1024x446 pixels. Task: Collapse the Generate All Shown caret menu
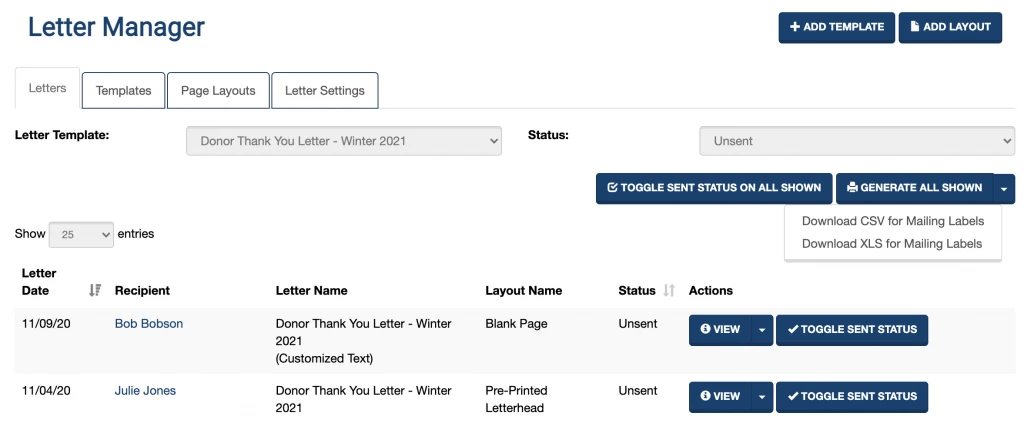tap(1005, 188)
